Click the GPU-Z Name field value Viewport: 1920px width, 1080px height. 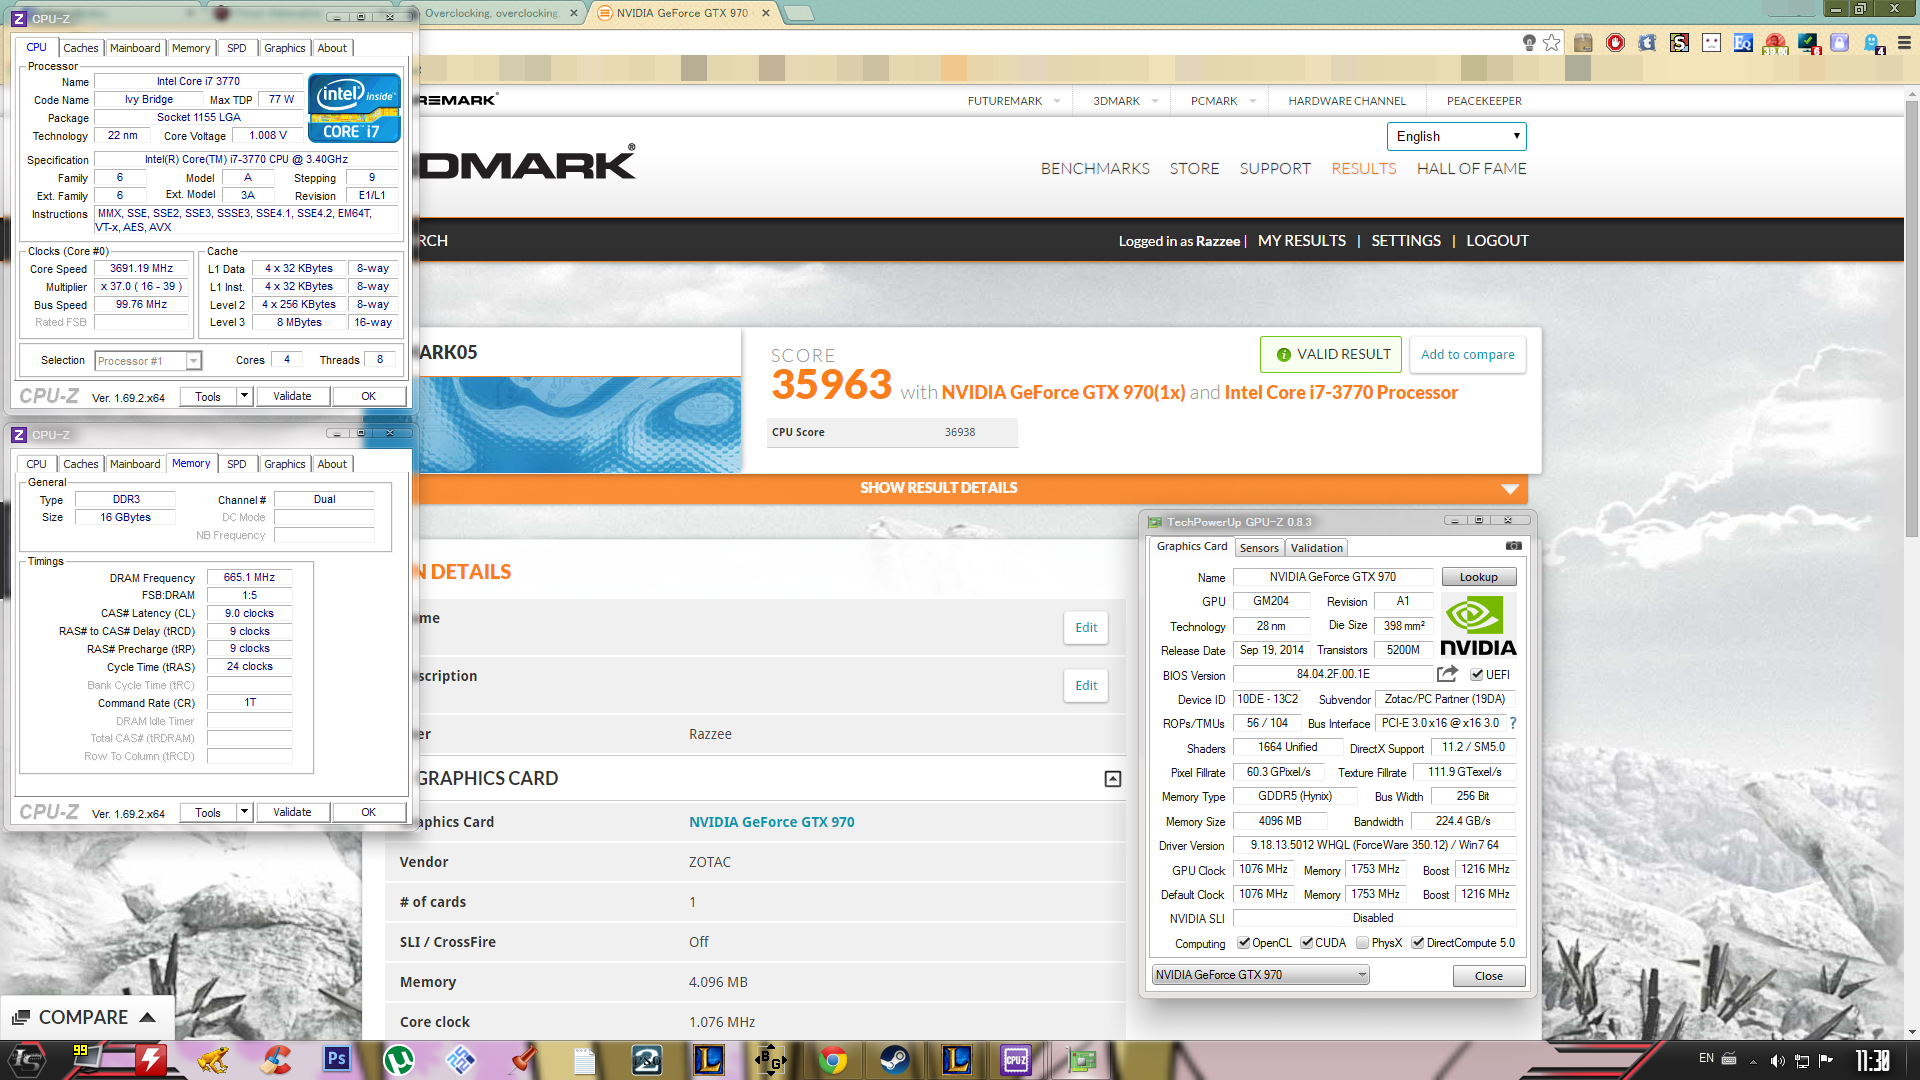(1332, 577)
